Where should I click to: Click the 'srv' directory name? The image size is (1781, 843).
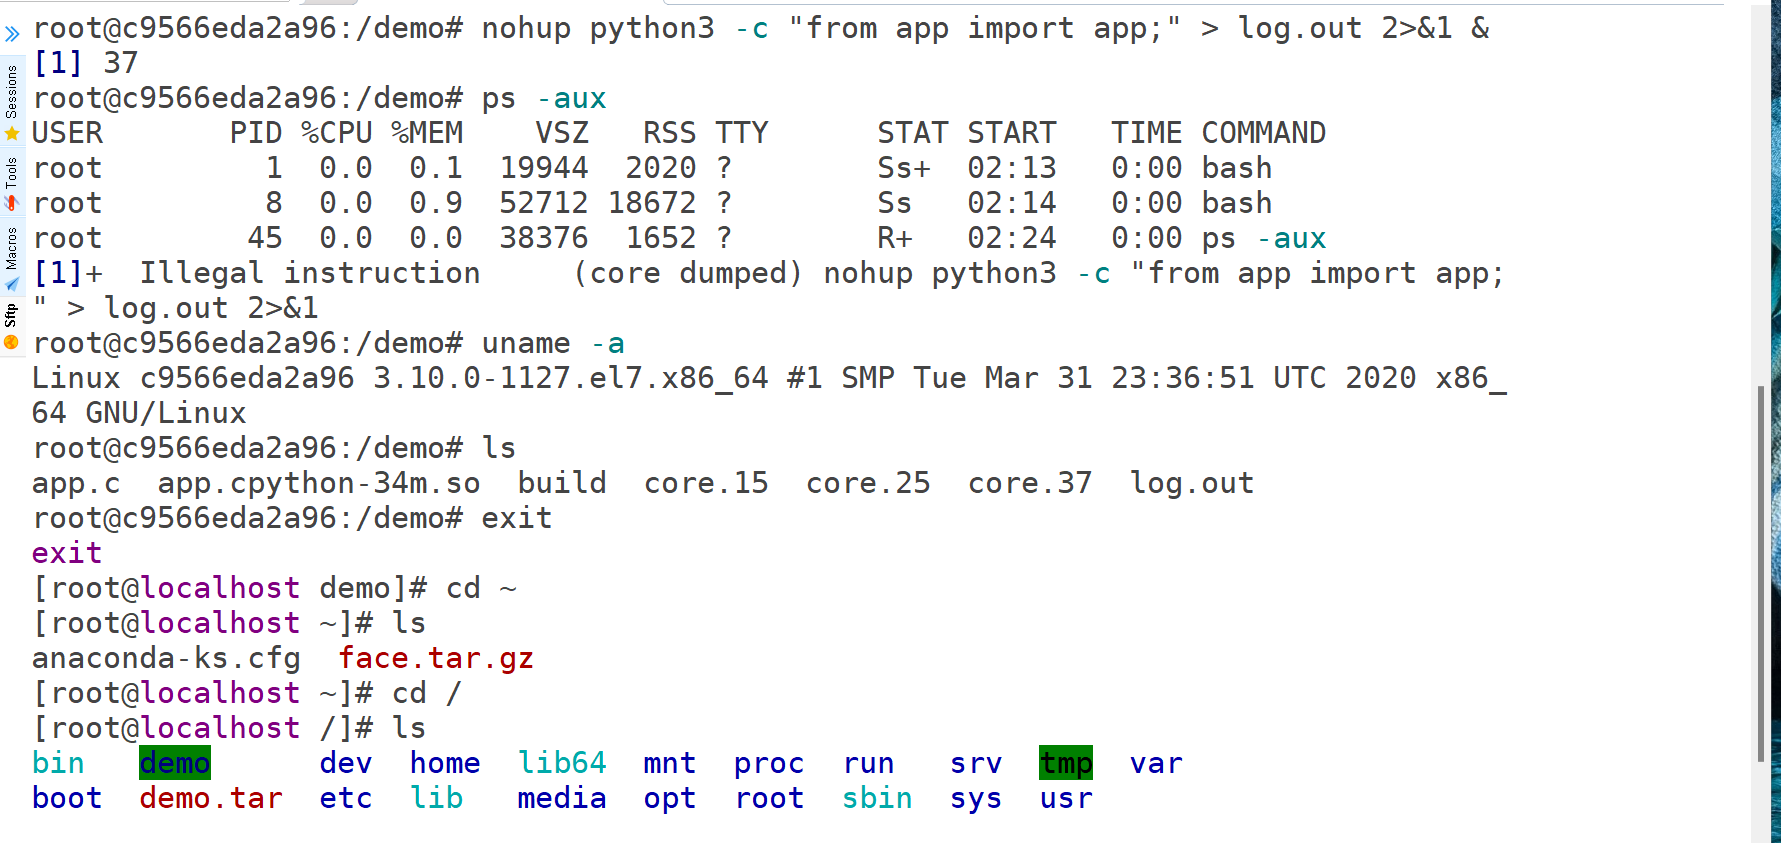pyautogui.click(x=976, y=764)
